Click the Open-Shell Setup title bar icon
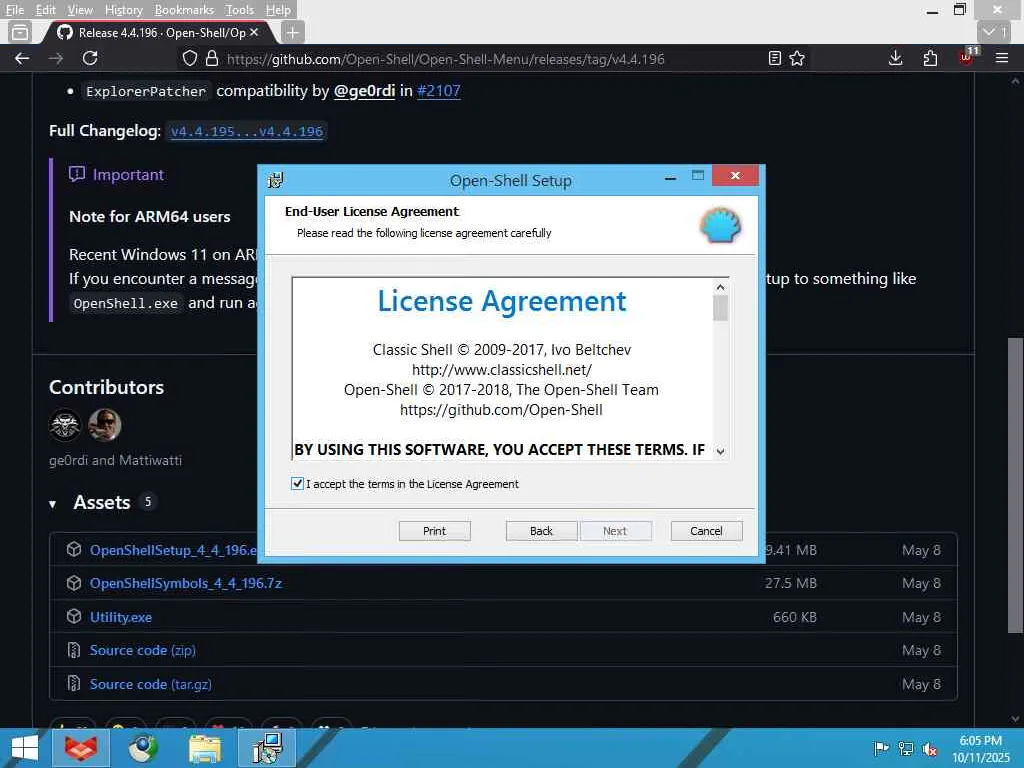1024x768 pixels. click(x=276, y=180)
